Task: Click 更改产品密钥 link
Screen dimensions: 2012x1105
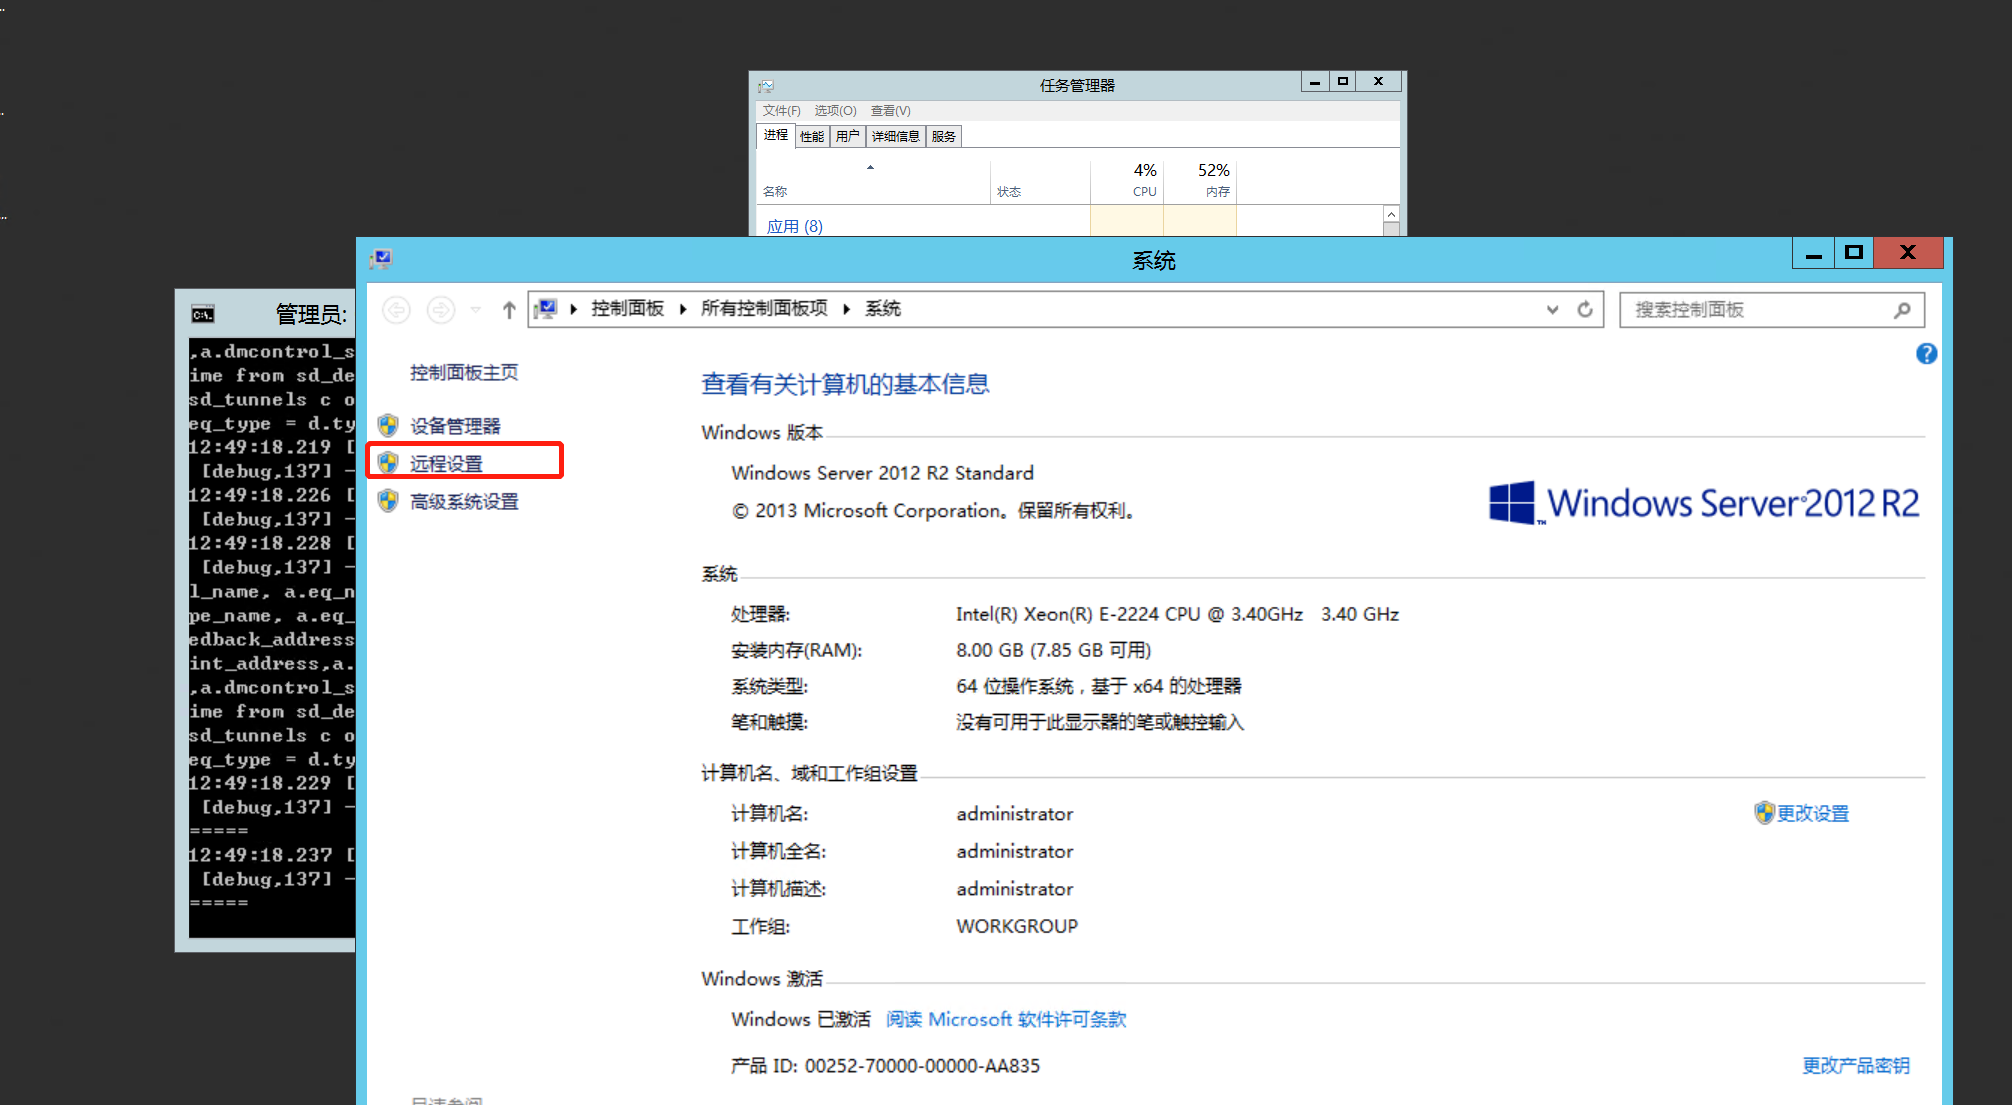Action: click(x=1855, y=1065)
